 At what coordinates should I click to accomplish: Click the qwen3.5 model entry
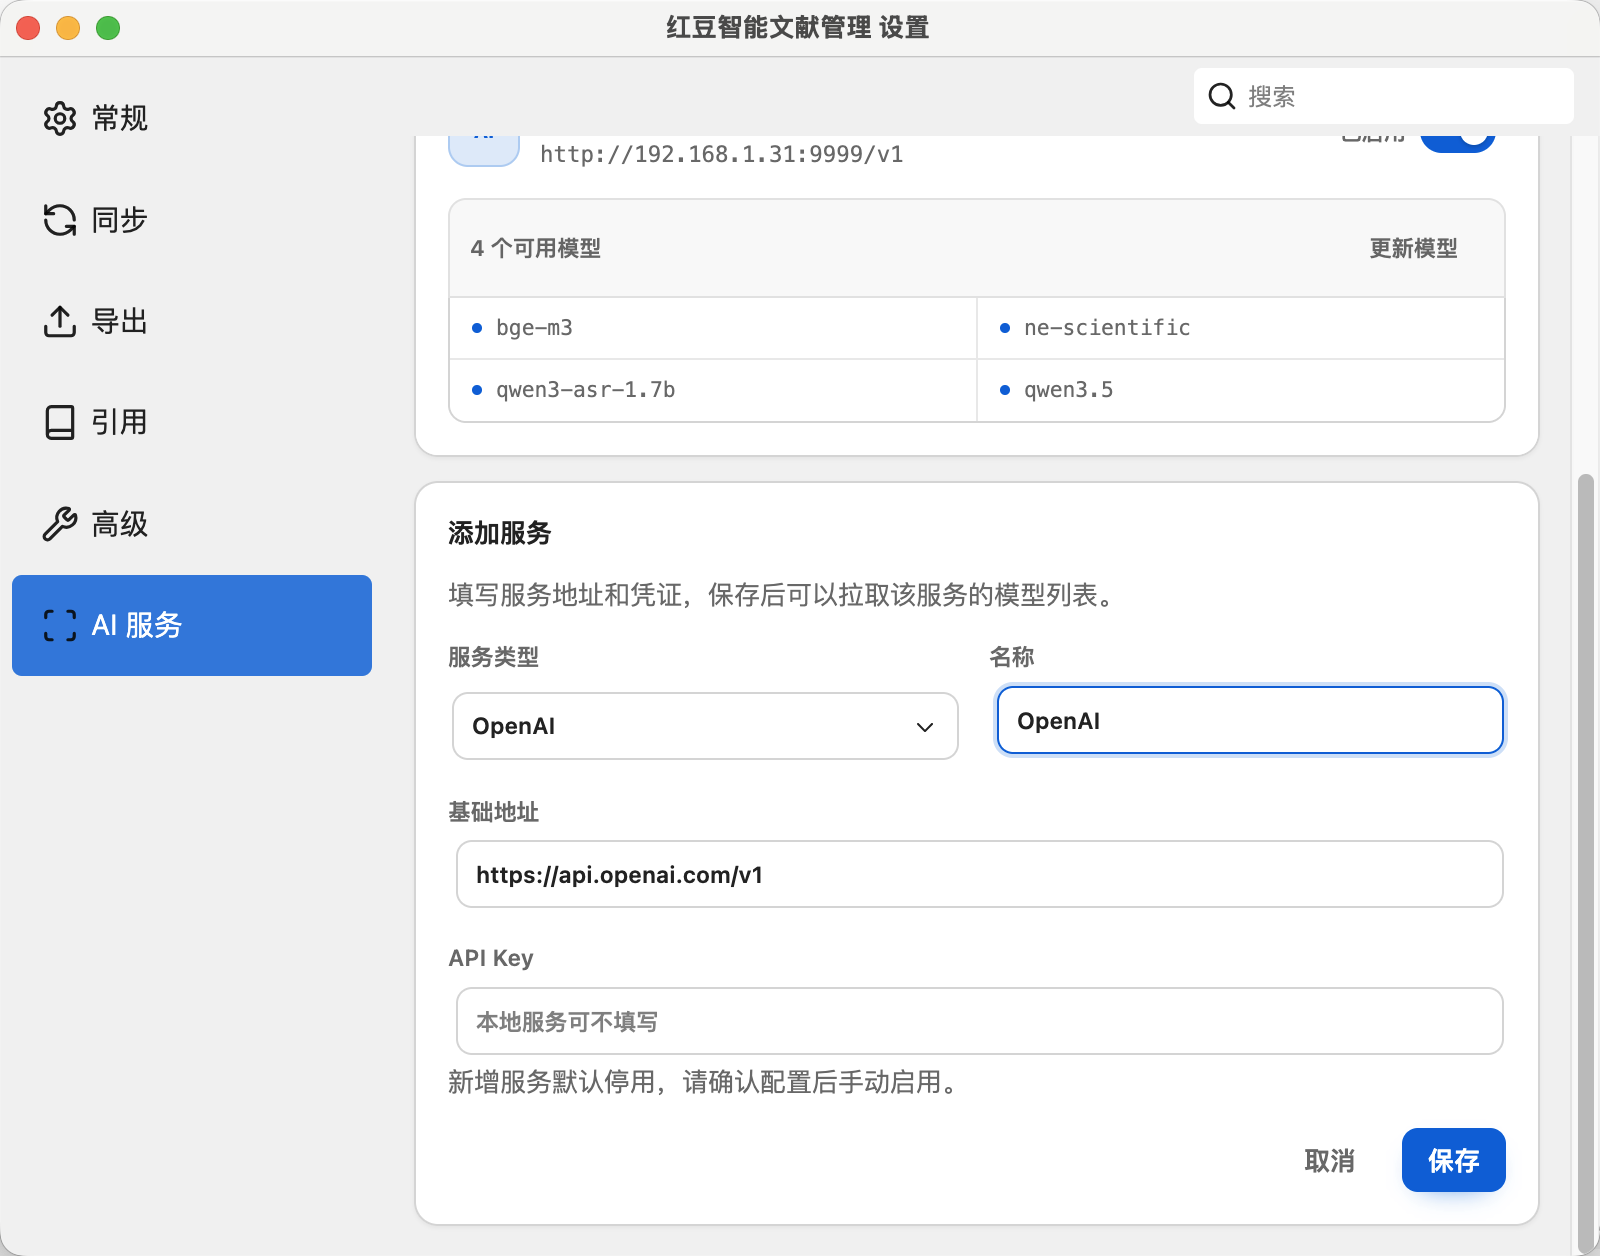coord(1241,390)
